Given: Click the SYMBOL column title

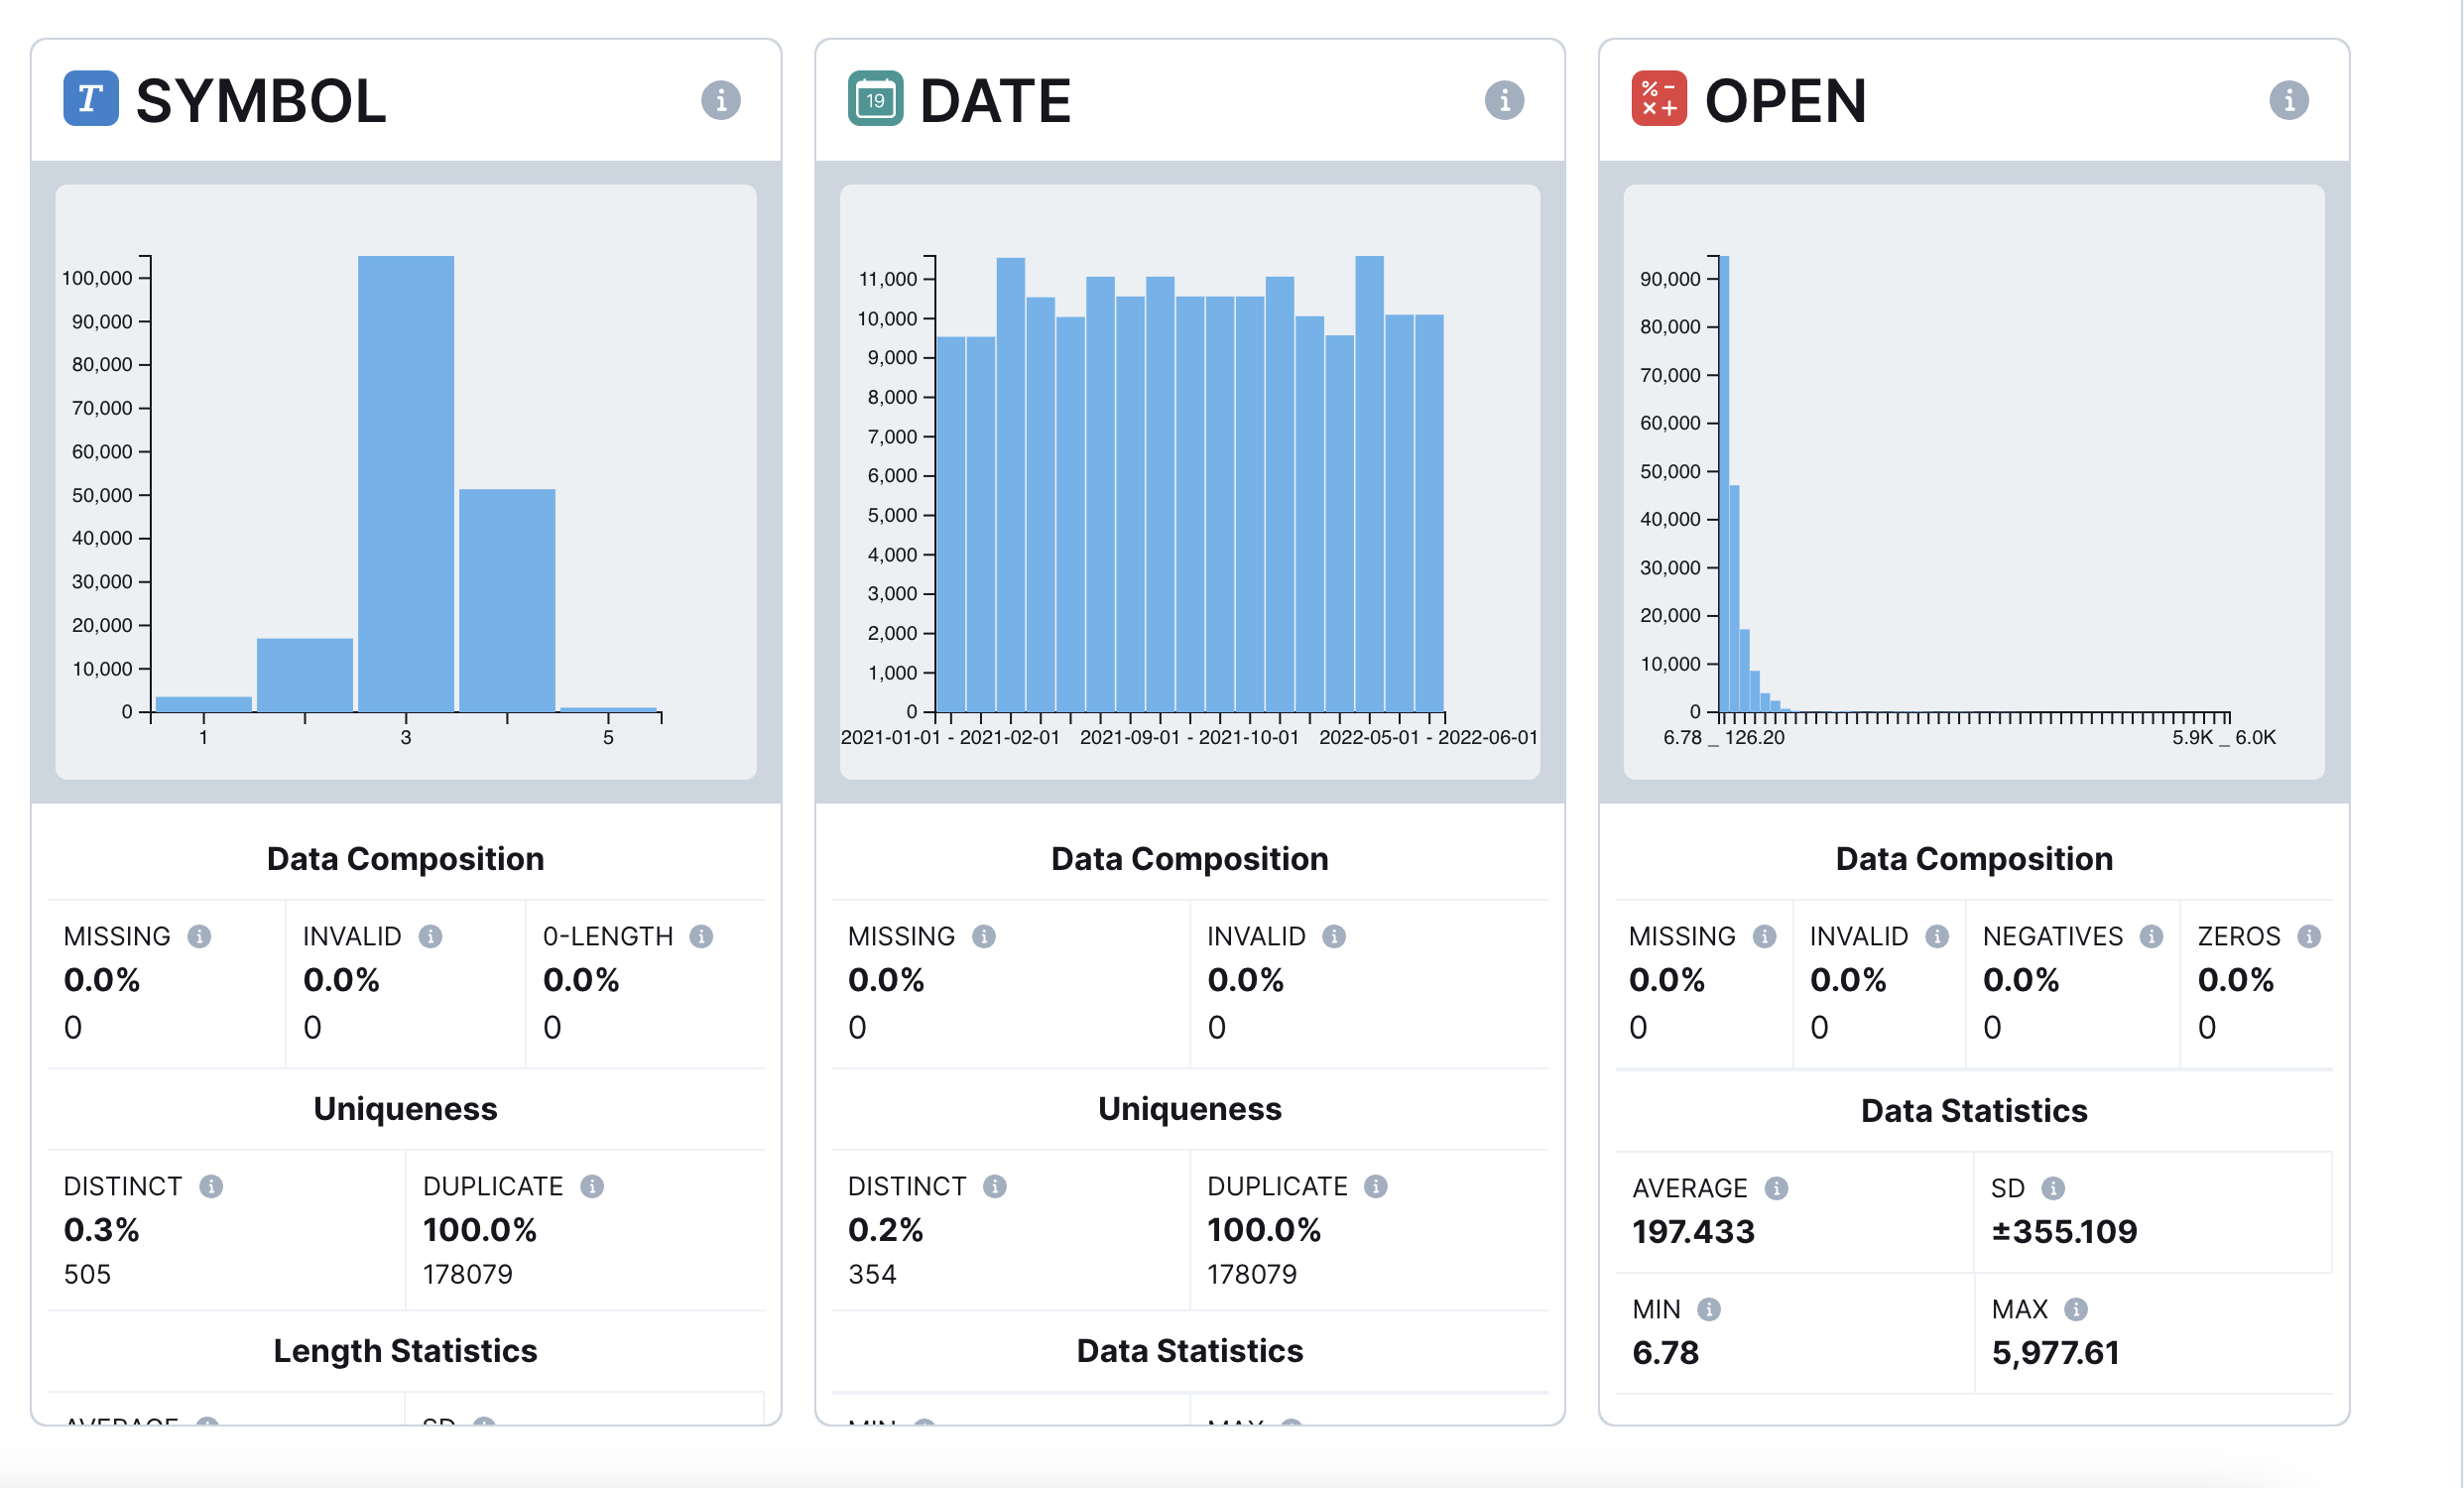Looking at the screenshot, I should tap(260, 101).
